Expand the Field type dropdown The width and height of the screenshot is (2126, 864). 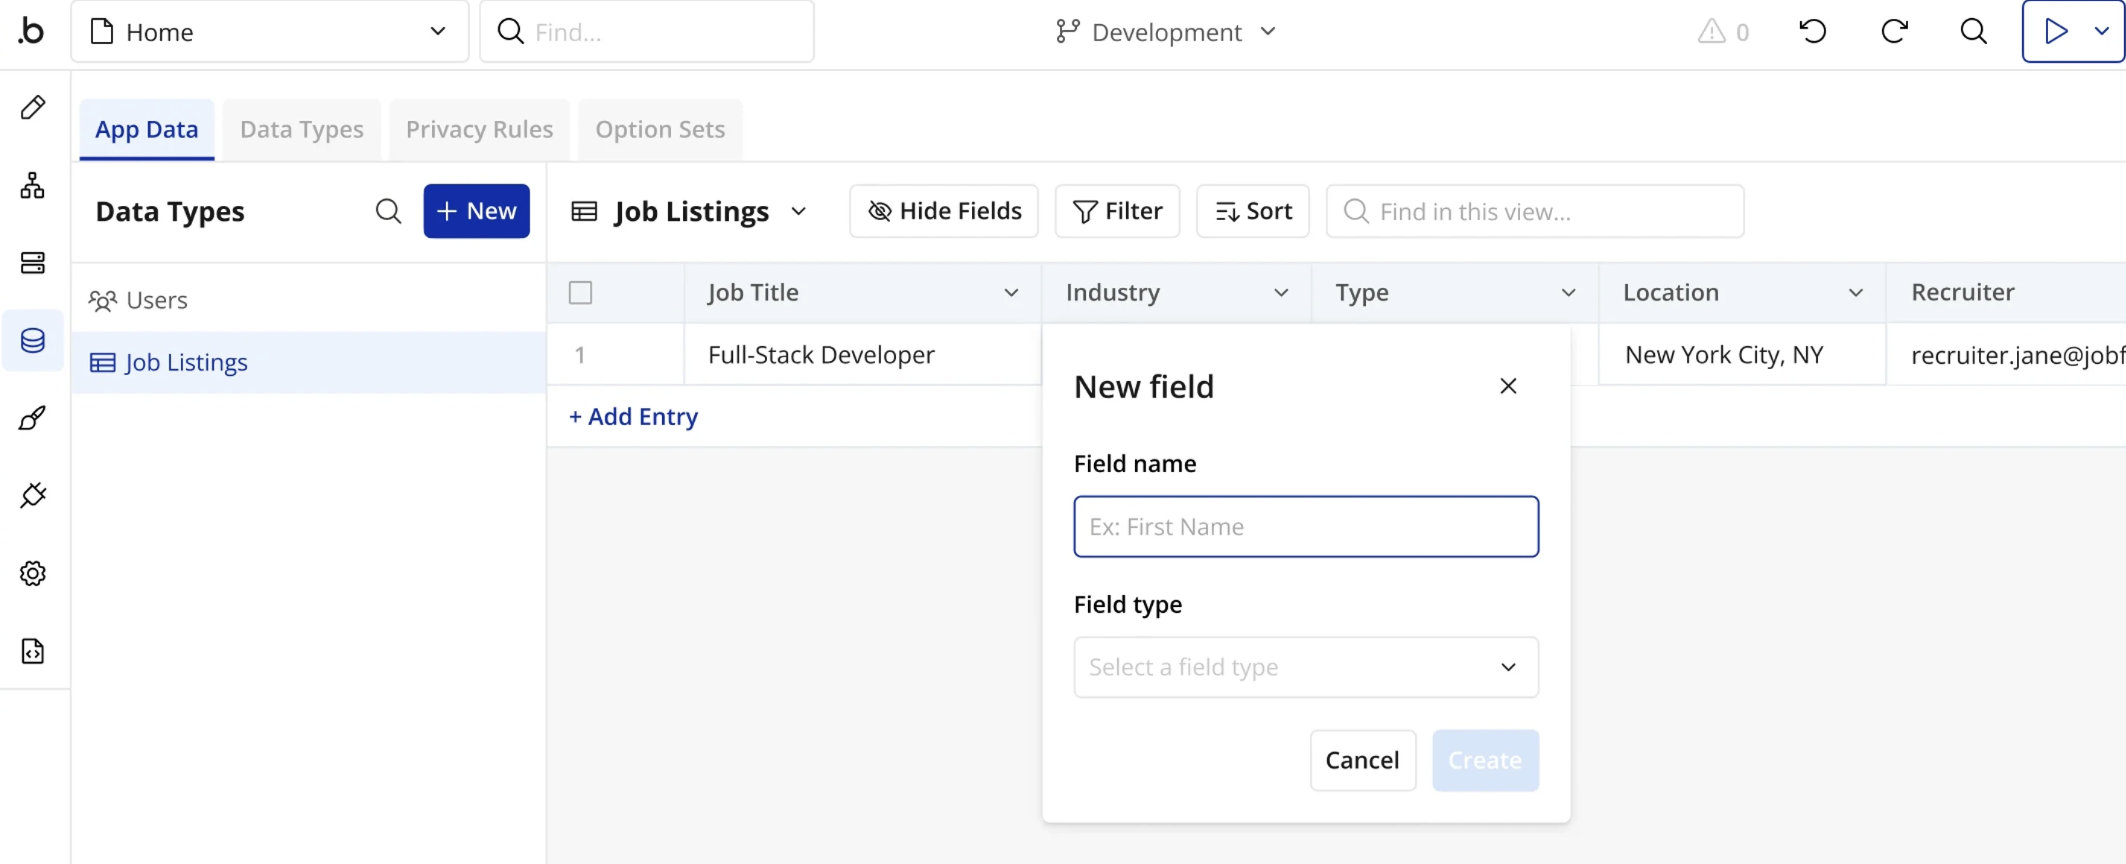[x=1305, y=667]
